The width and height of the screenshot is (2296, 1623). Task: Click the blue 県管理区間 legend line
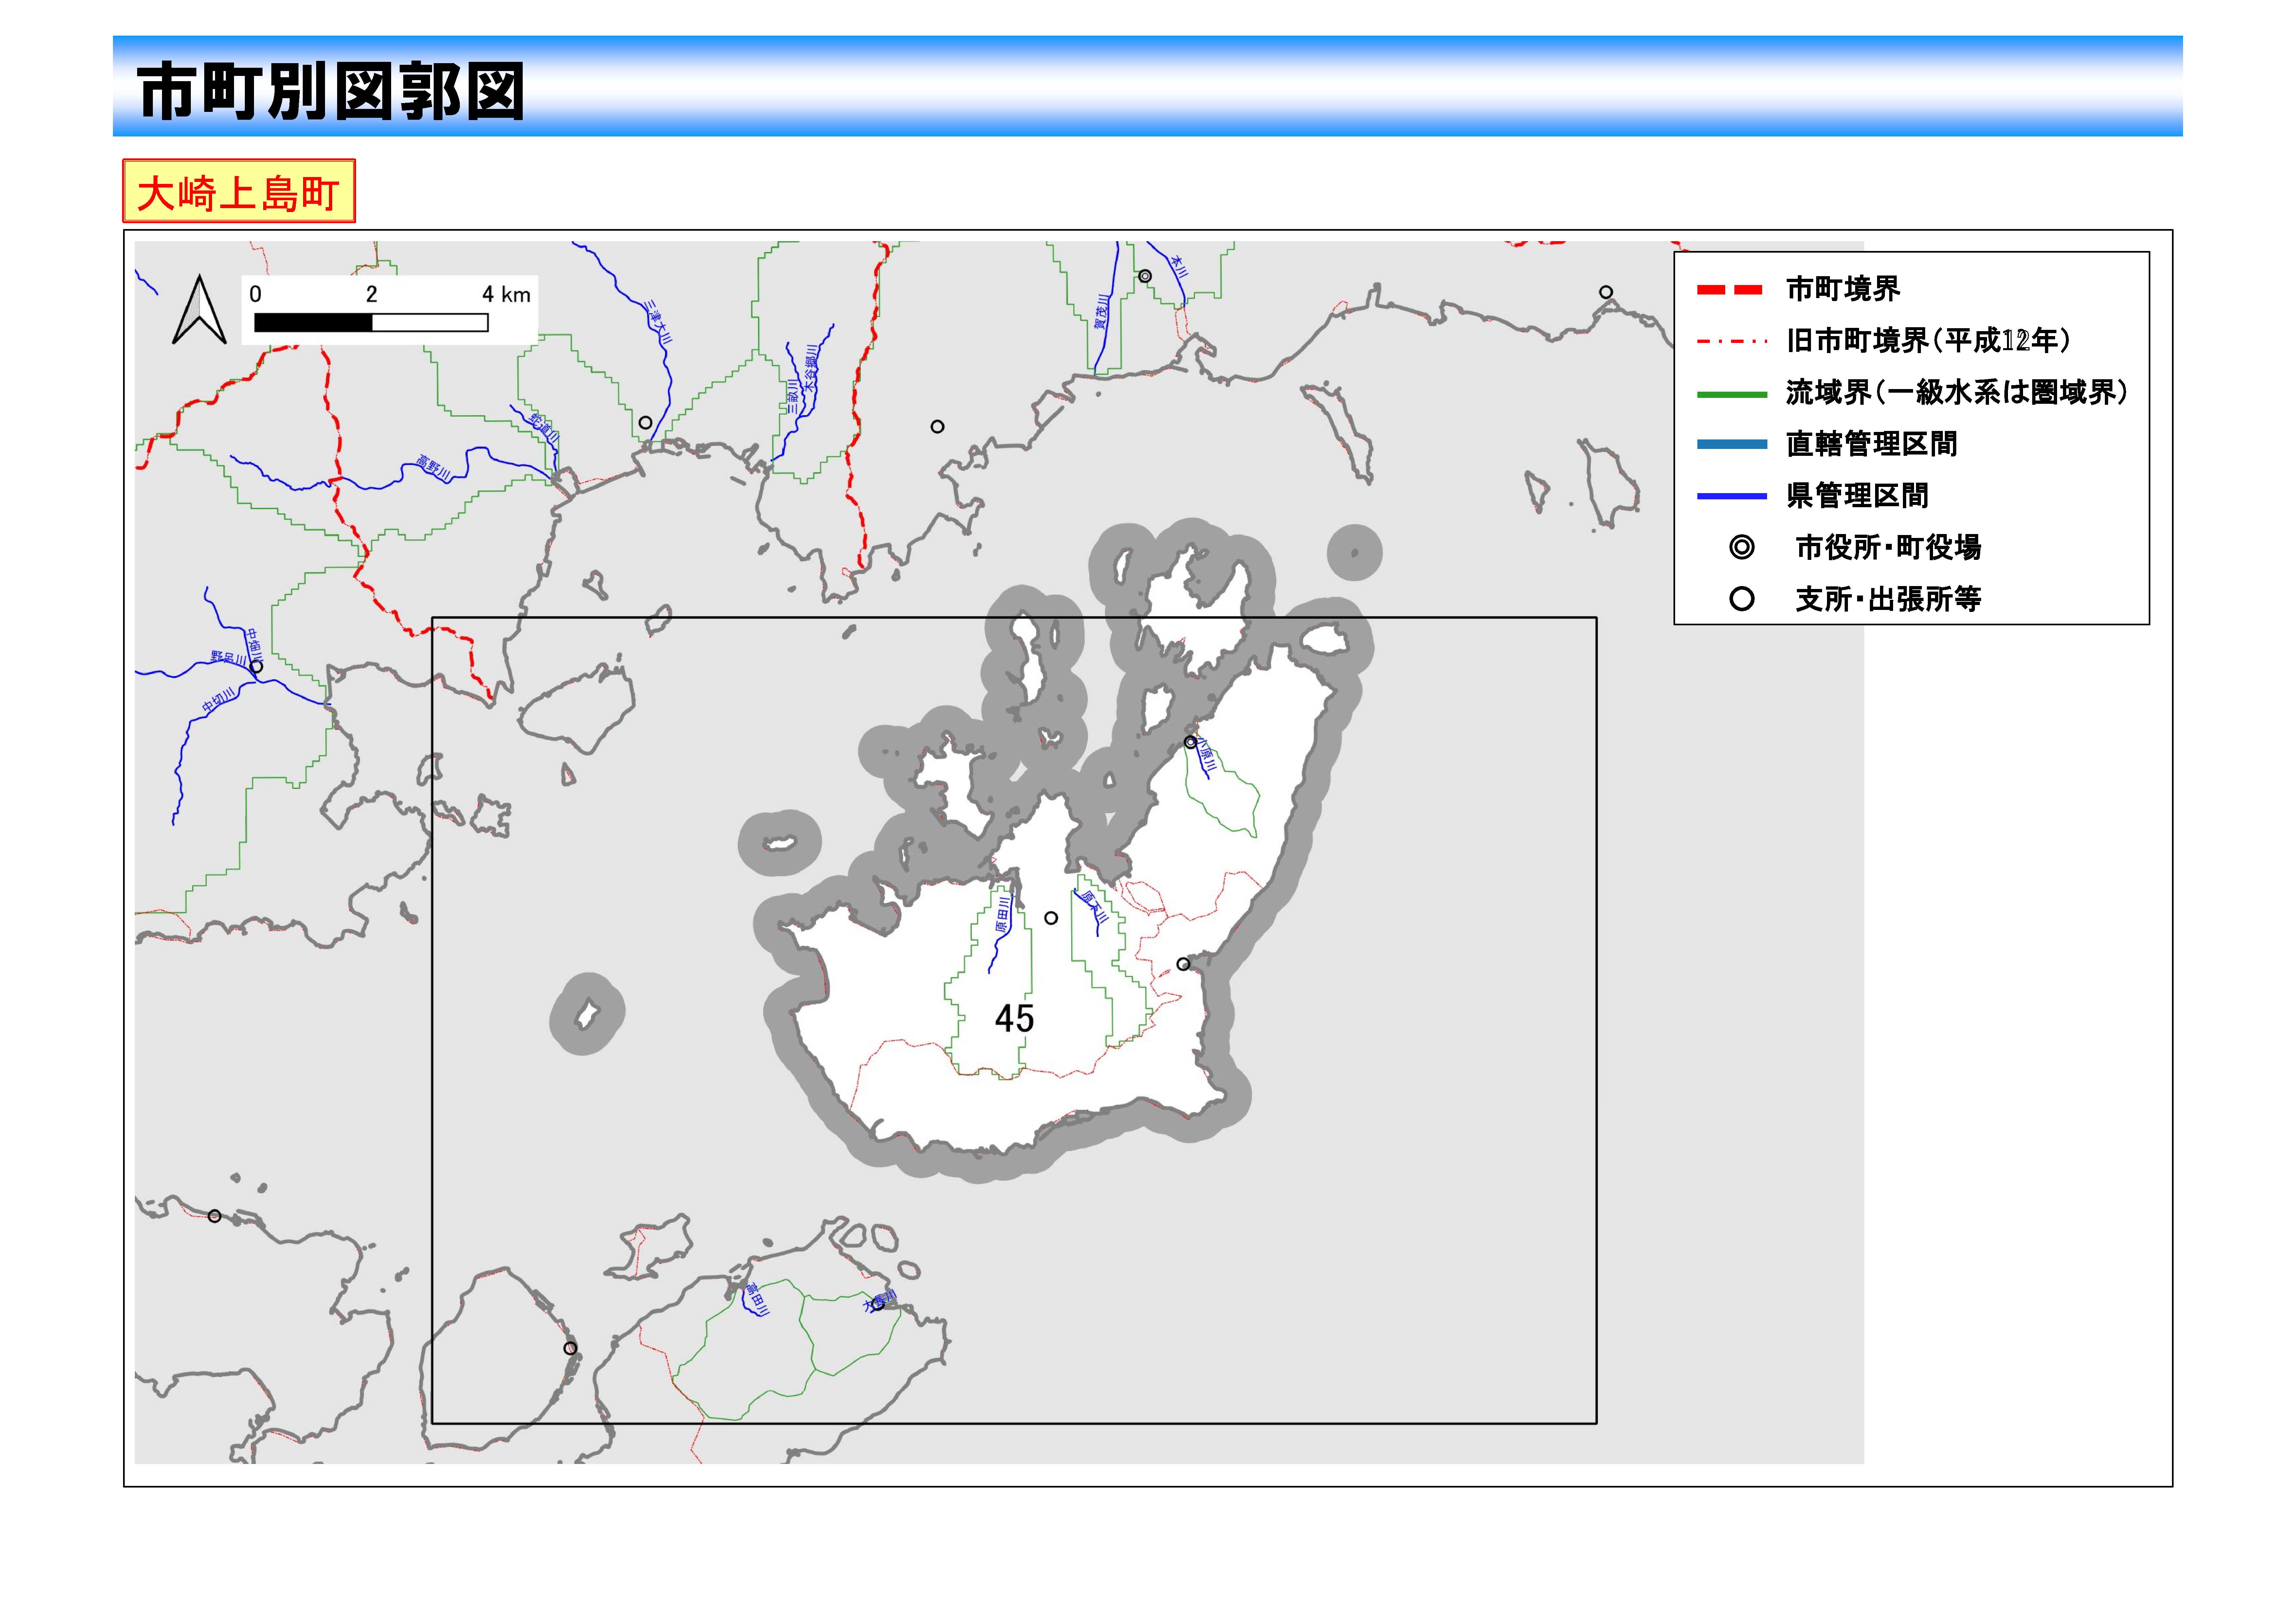[x=1732, y=496]
